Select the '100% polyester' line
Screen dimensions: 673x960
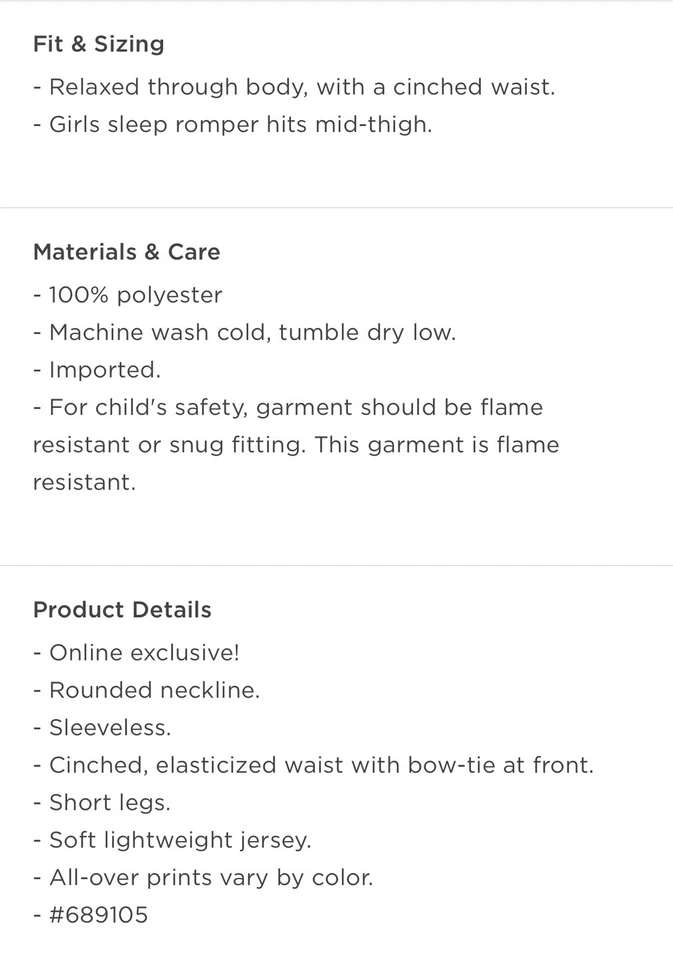[128, 295]
